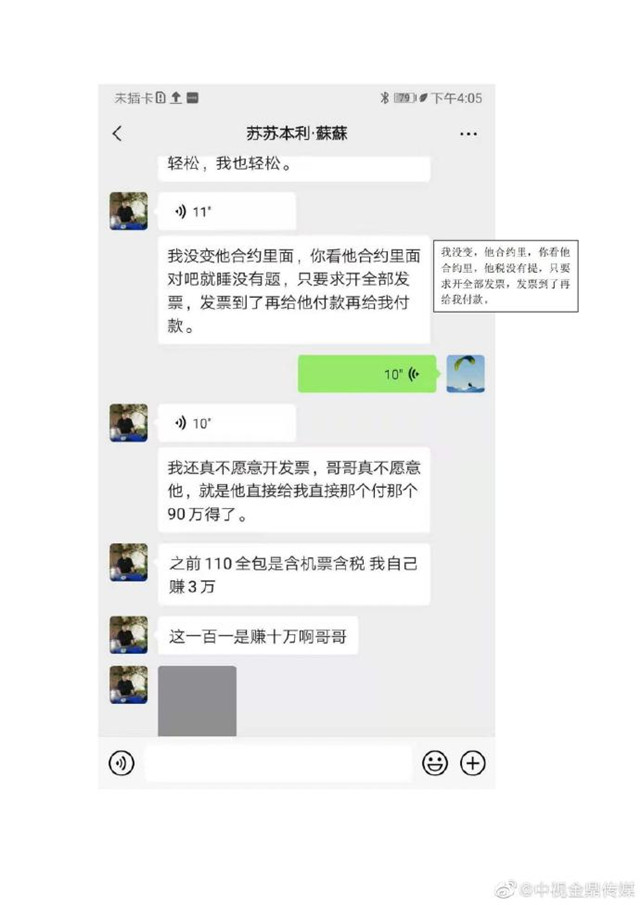
Task: Play the green sent 10-second voice message
Action: click(x=367, y=374)
